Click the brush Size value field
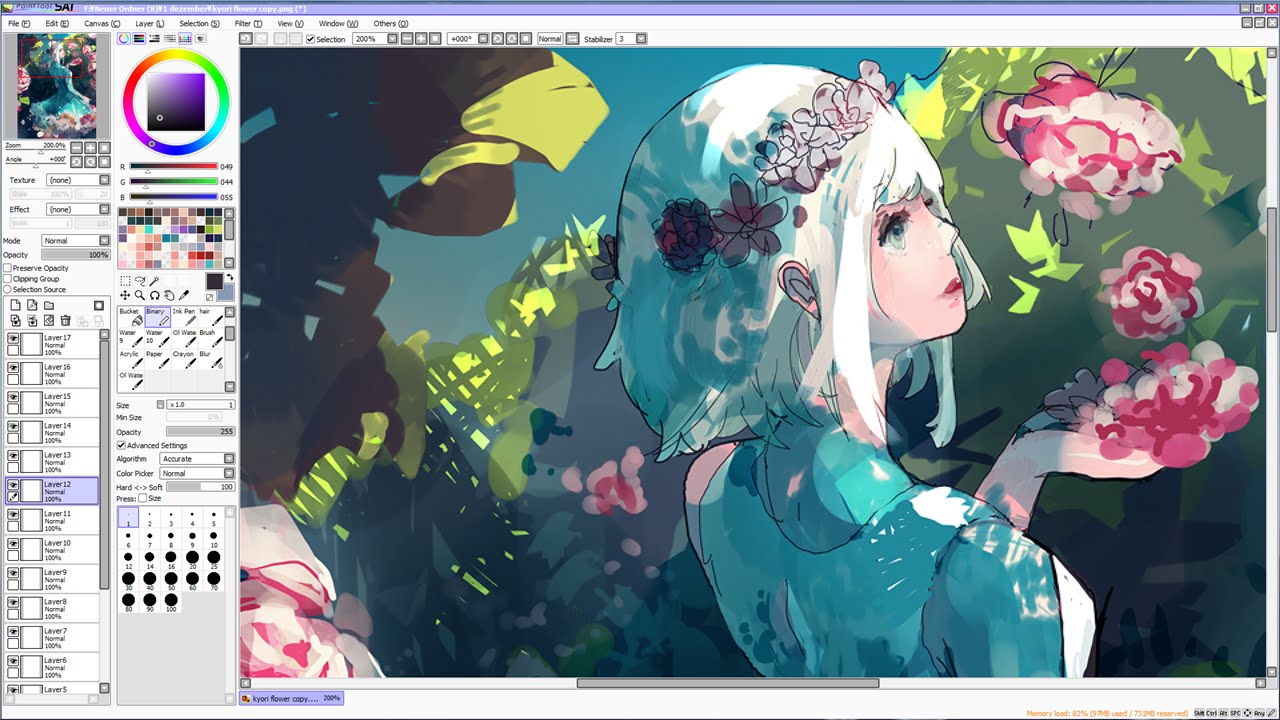This screenshot has height=720, width=1280. [x=200, y=405]
